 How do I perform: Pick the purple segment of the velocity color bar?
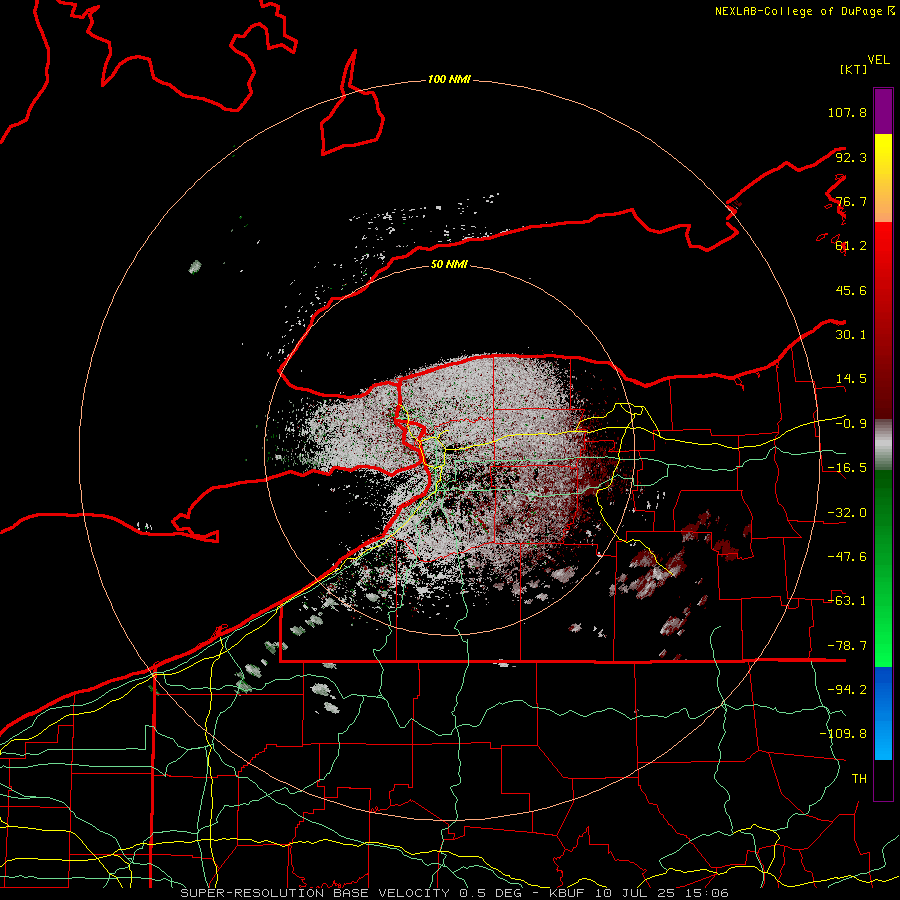pos(883,111)
